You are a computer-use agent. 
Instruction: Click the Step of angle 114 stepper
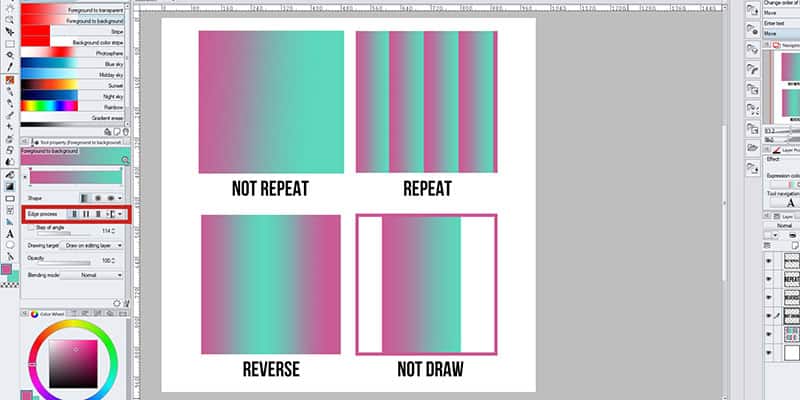(114, 231)
